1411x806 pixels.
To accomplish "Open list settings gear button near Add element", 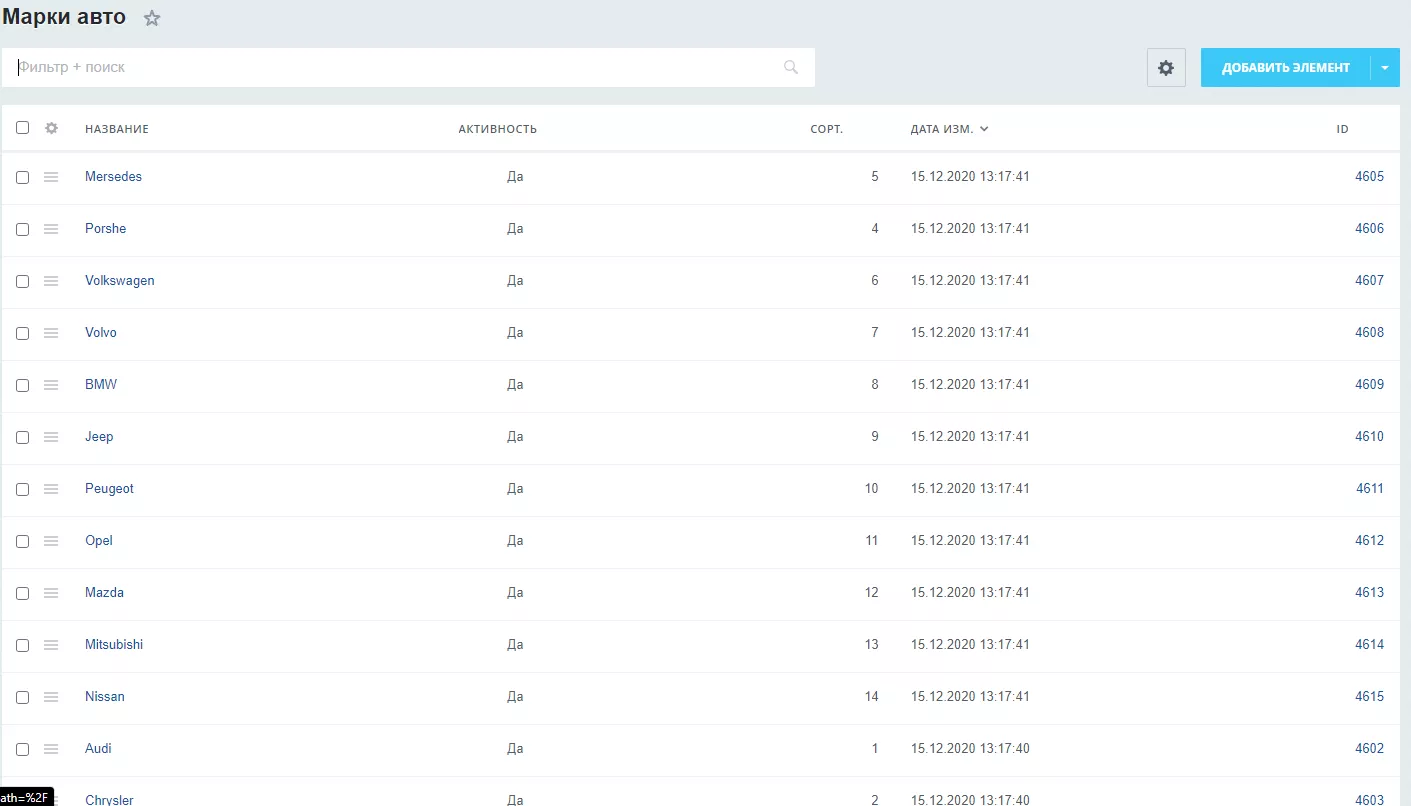I will [1166, 68].
